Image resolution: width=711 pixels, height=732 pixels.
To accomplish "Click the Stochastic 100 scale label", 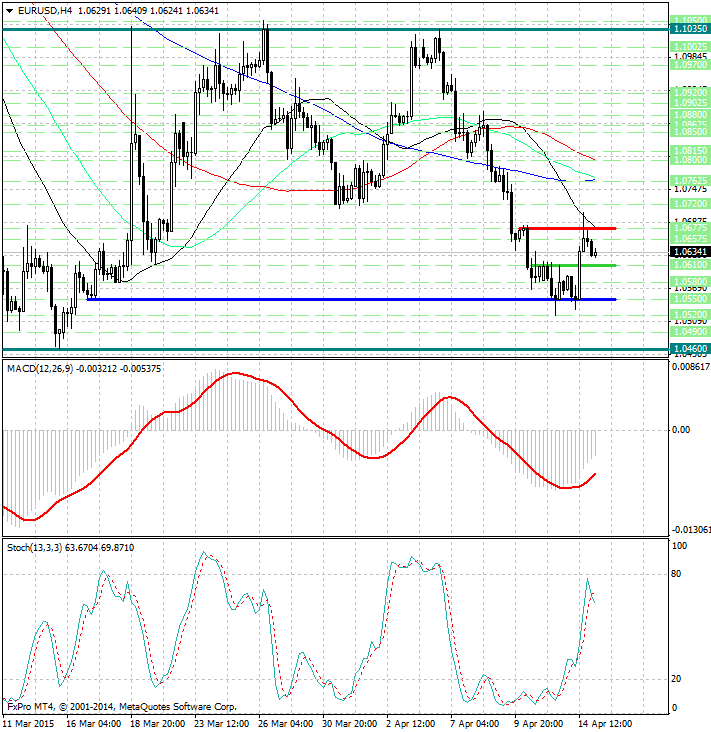I will click(679, 546).
